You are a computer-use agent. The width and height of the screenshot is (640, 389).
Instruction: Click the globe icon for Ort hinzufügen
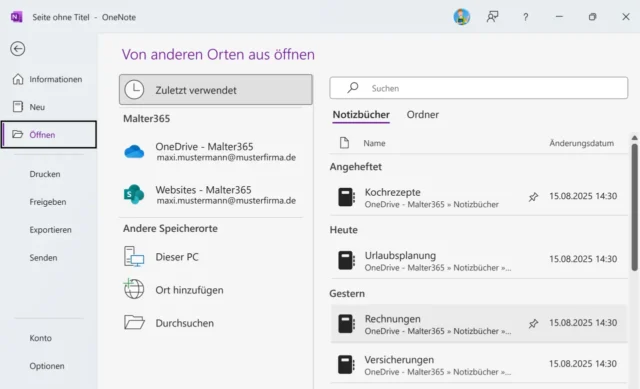134,289
